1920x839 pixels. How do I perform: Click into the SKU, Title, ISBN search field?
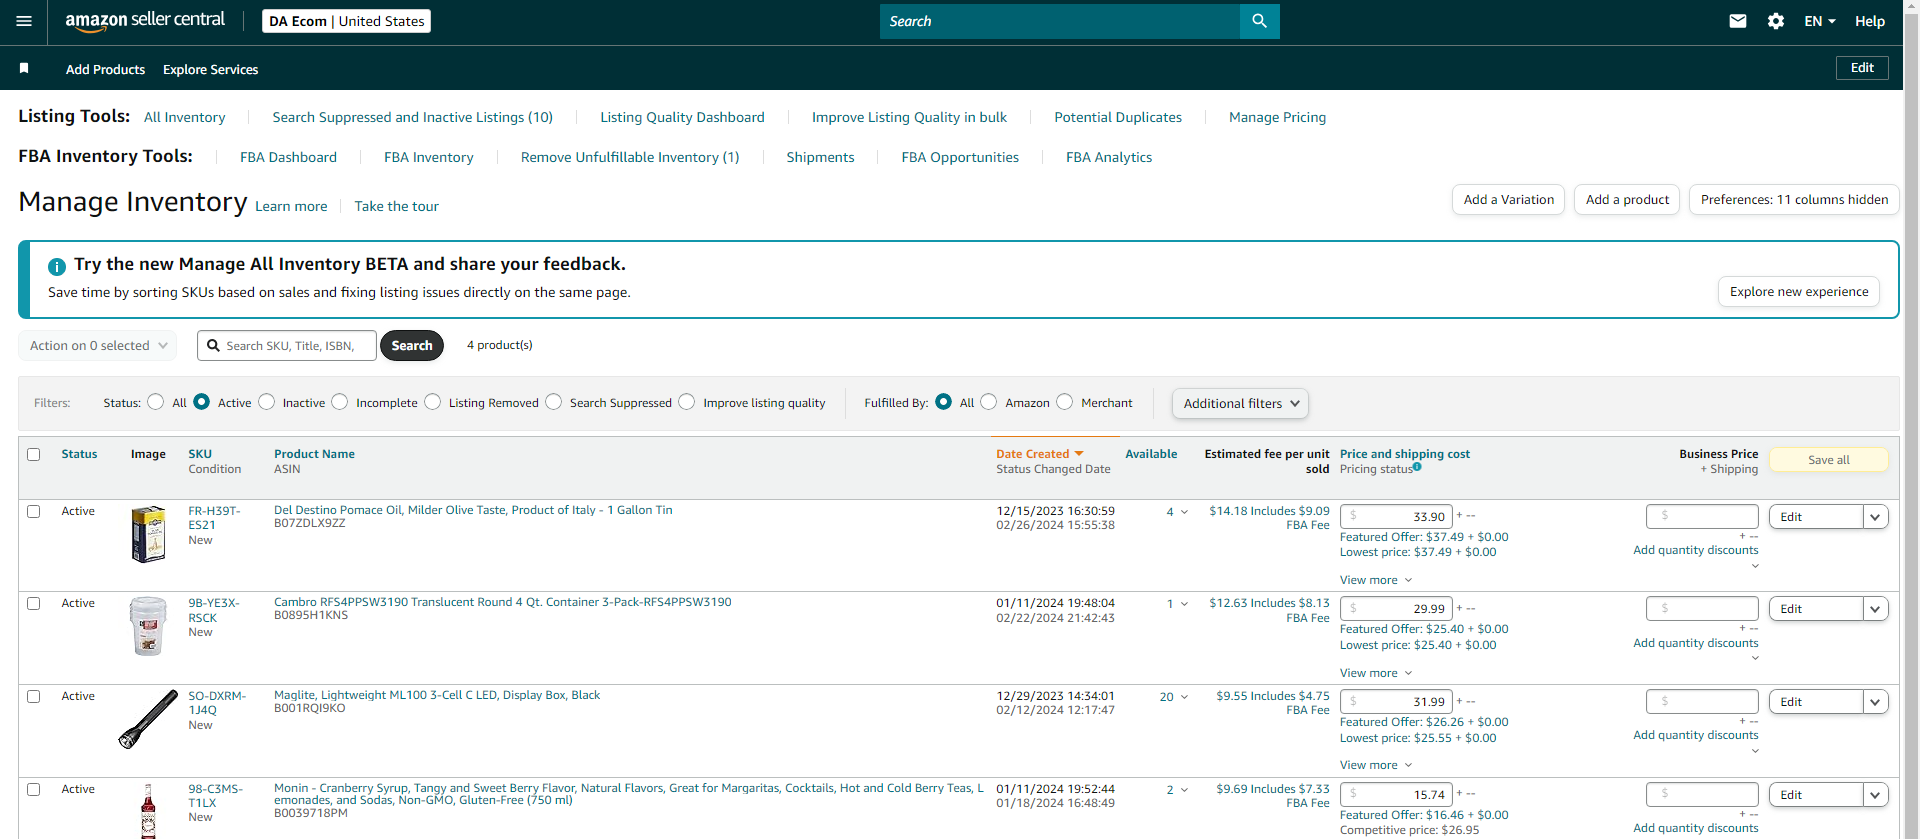coord(287,345)
